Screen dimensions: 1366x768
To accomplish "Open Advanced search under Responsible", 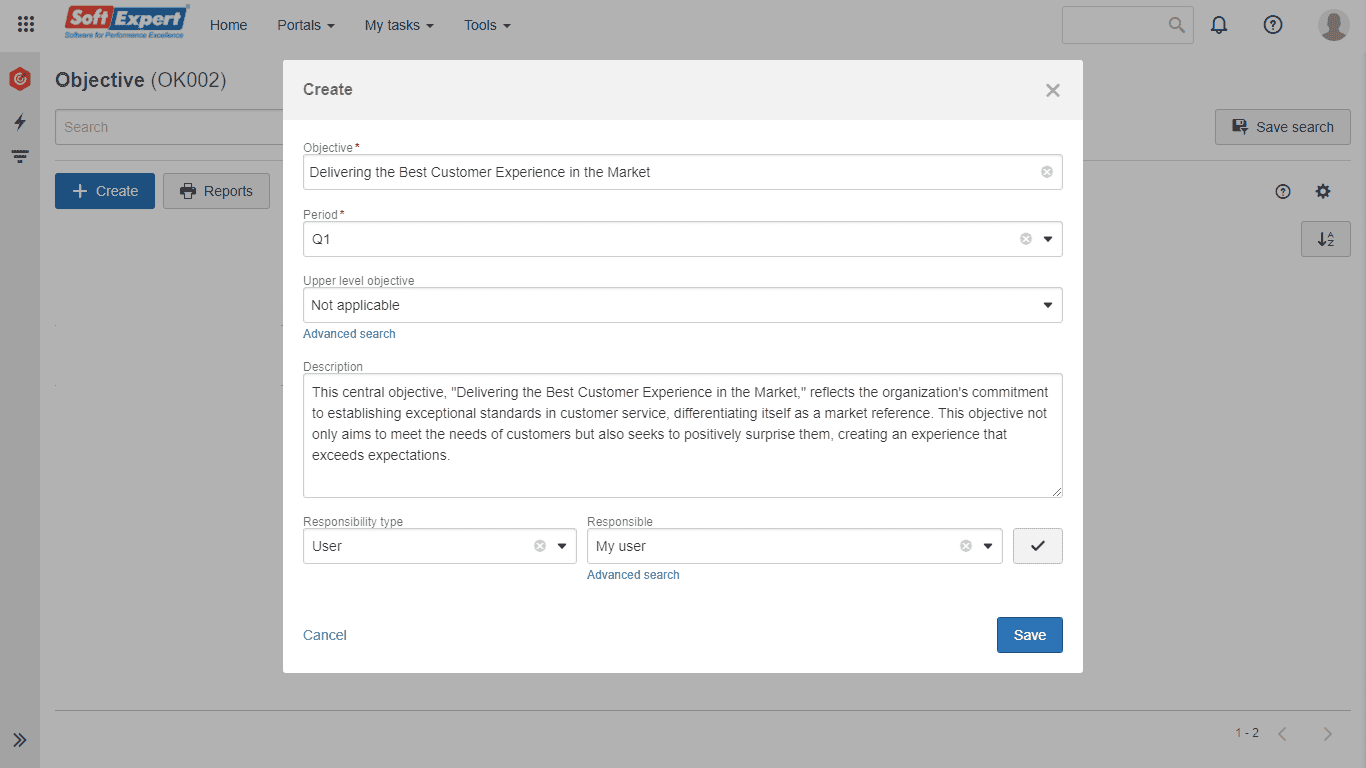I will coord(633,575).
